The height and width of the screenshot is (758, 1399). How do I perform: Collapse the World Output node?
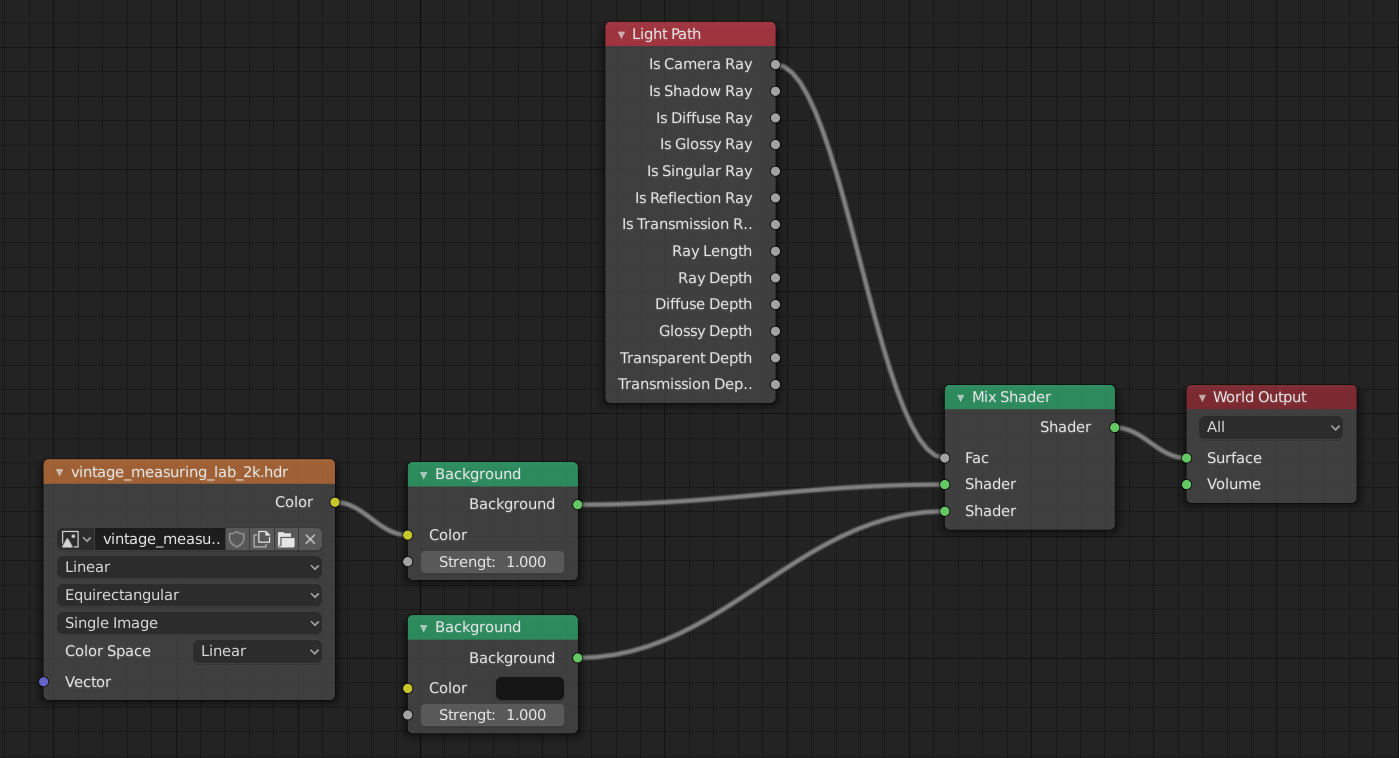(x=1202, y=397)
